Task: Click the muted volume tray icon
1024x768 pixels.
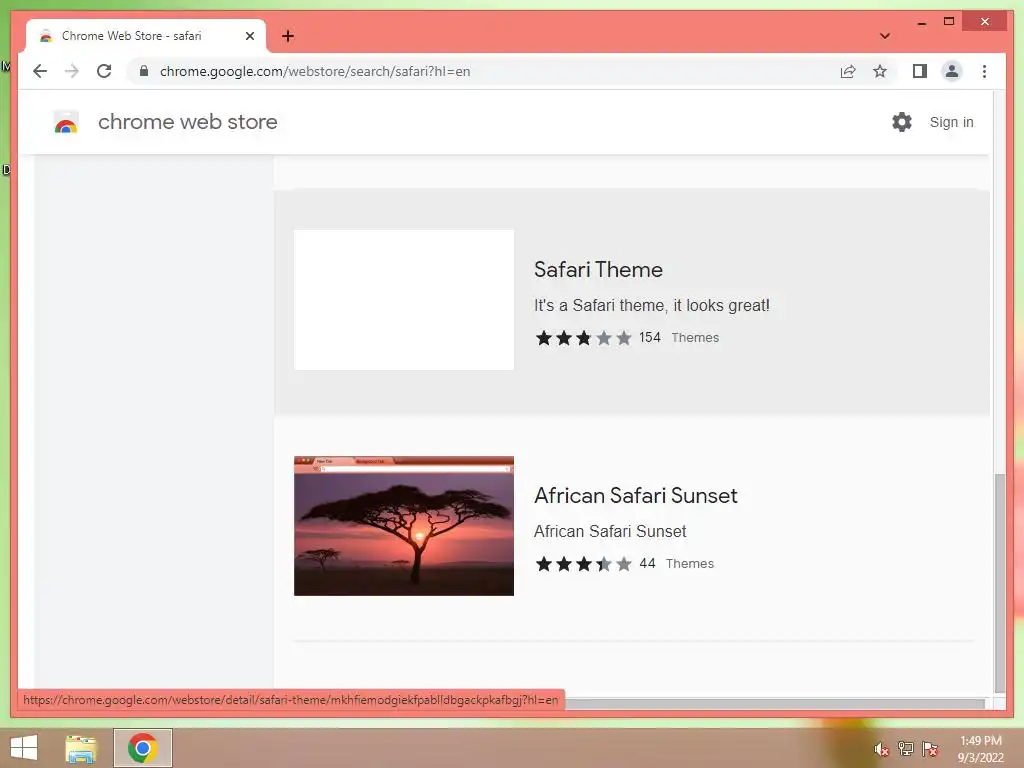Action: [x=881, y=749]
